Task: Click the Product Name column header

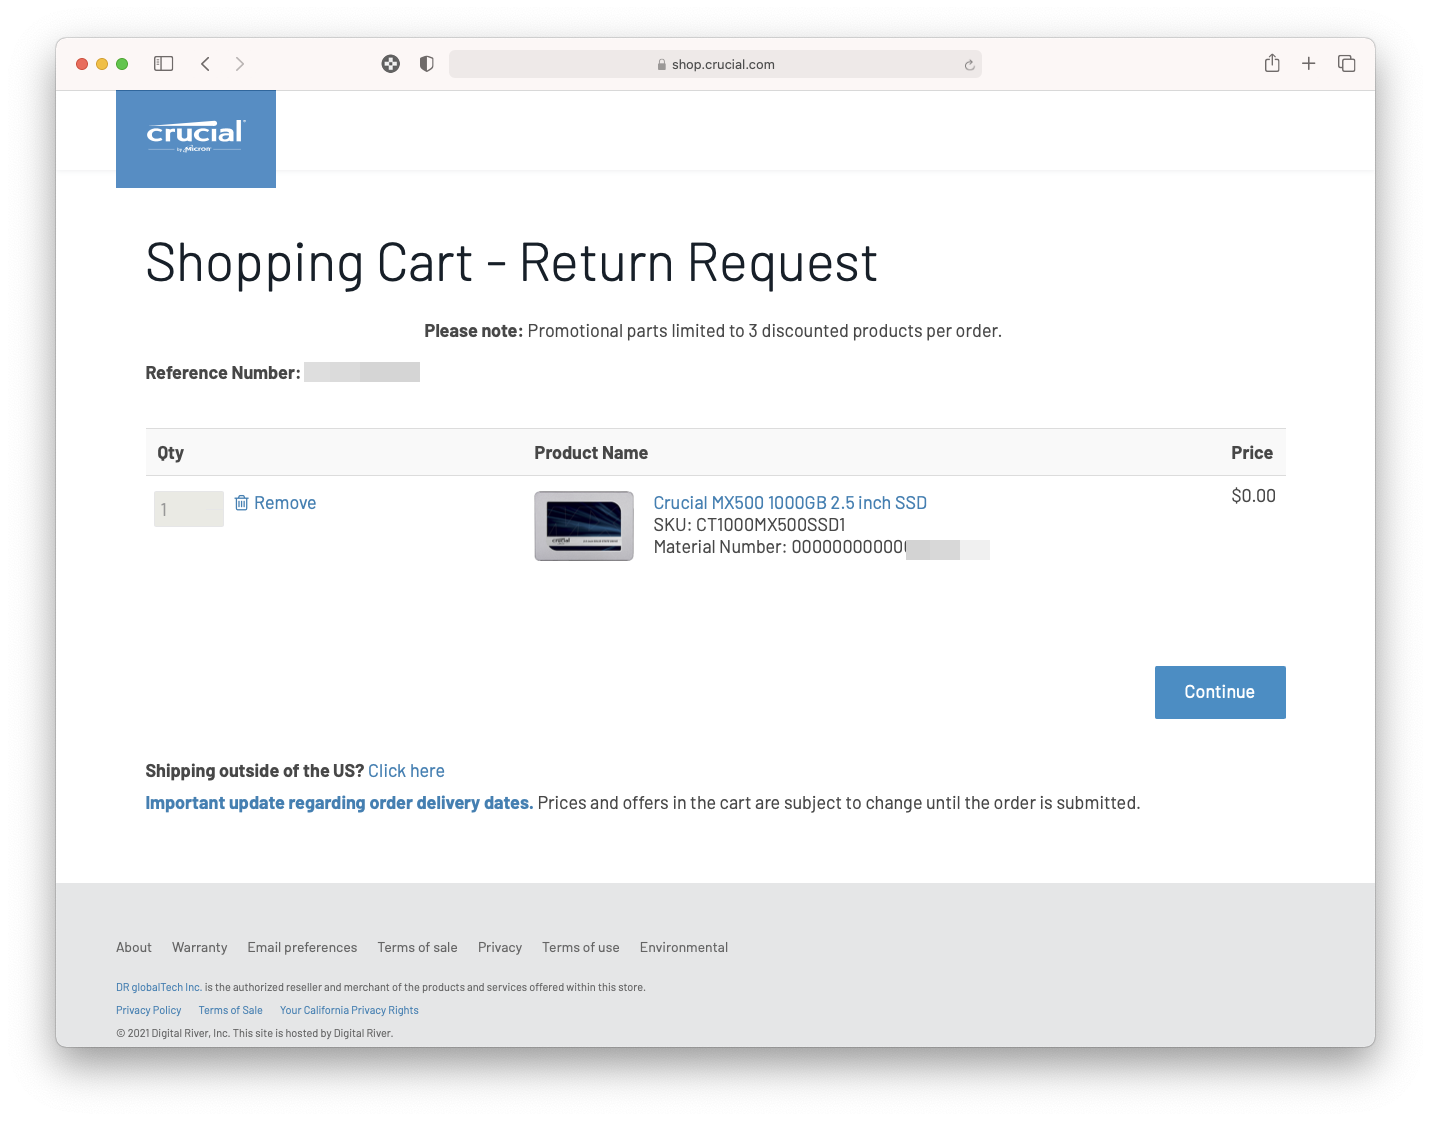Action: (591, 453)
